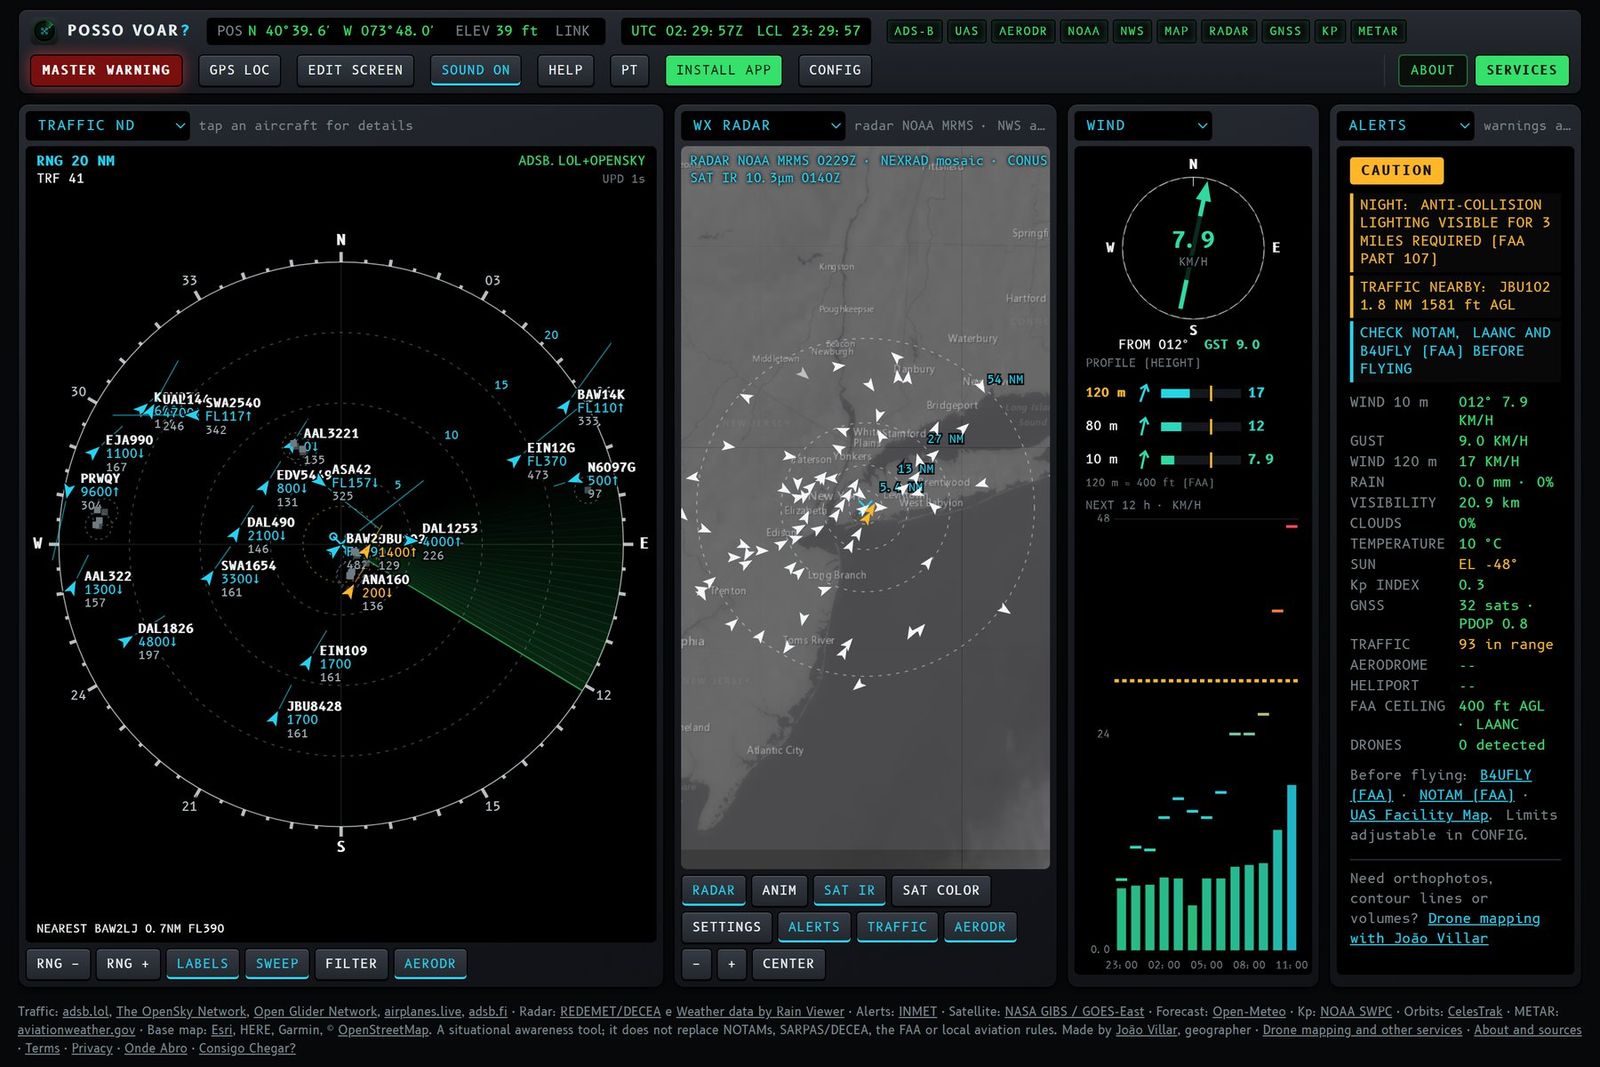Click the orange ownship marker on WX map
Image resolution: width=1600 pixels, height=1067 pixels.
click(x=867, y=514)
